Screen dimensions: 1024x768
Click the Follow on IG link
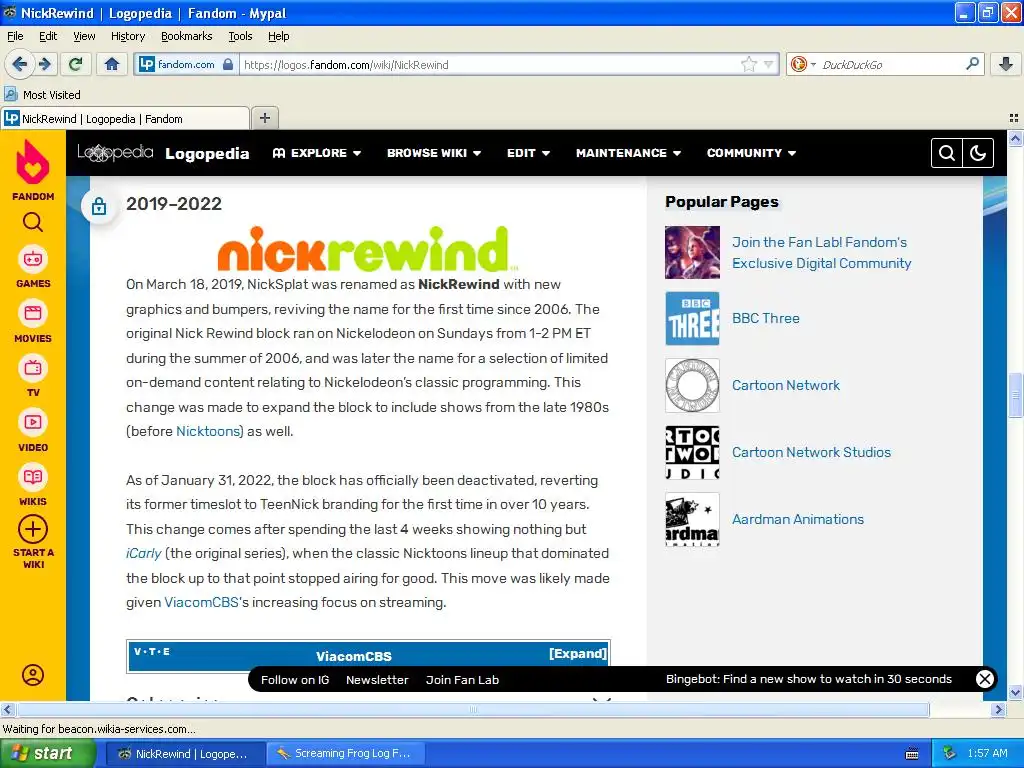(x=295, y=680)
